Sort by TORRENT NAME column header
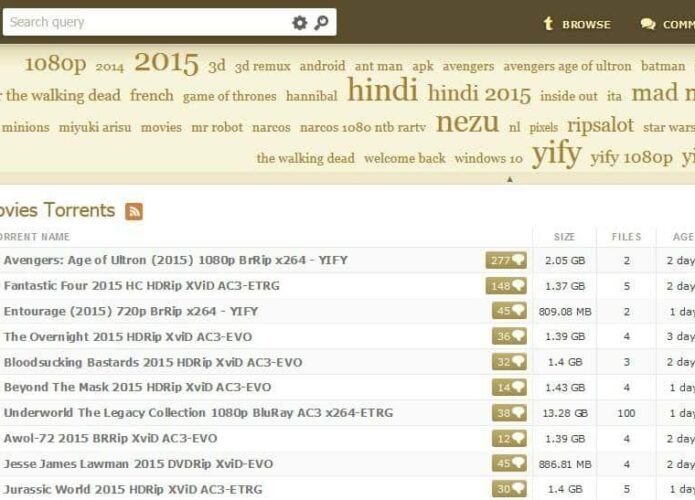Viewport: 695px width, 500px height. (x=35, y=237)
